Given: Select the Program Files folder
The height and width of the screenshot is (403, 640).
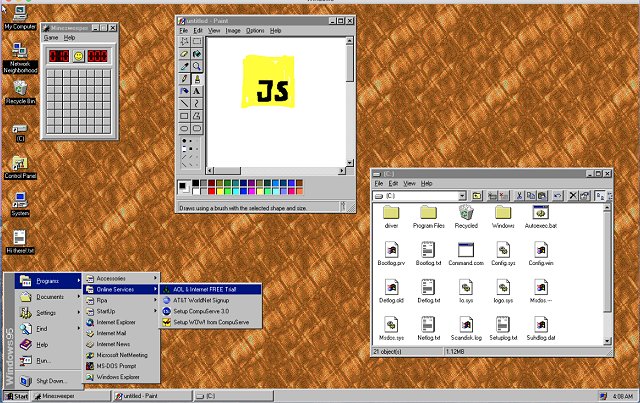Looking at the screenshot, I should pos(428,217).
